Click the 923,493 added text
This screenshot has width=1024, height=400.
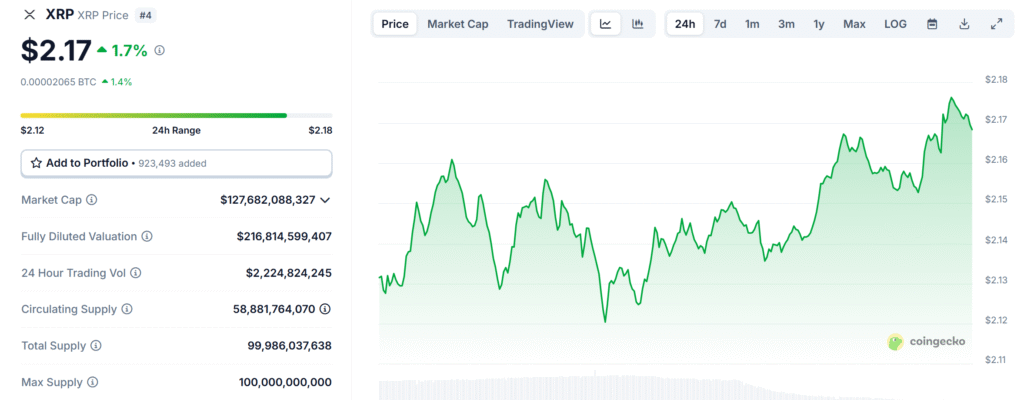point(171,163)
